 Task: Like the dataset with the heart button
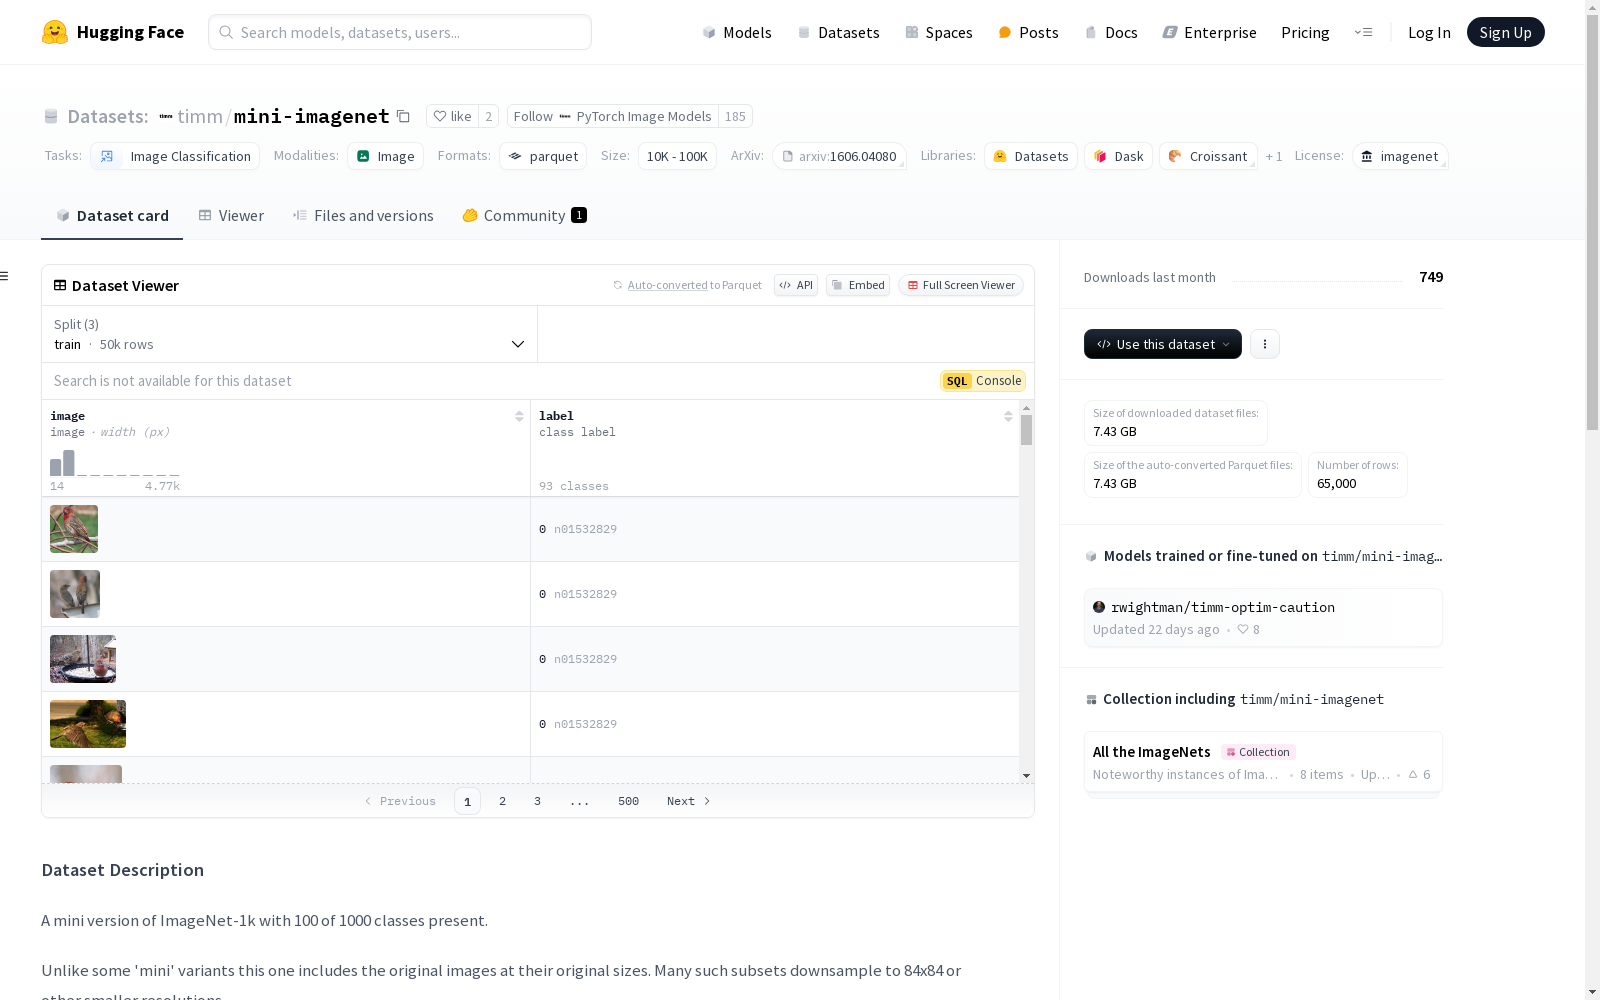452,116
